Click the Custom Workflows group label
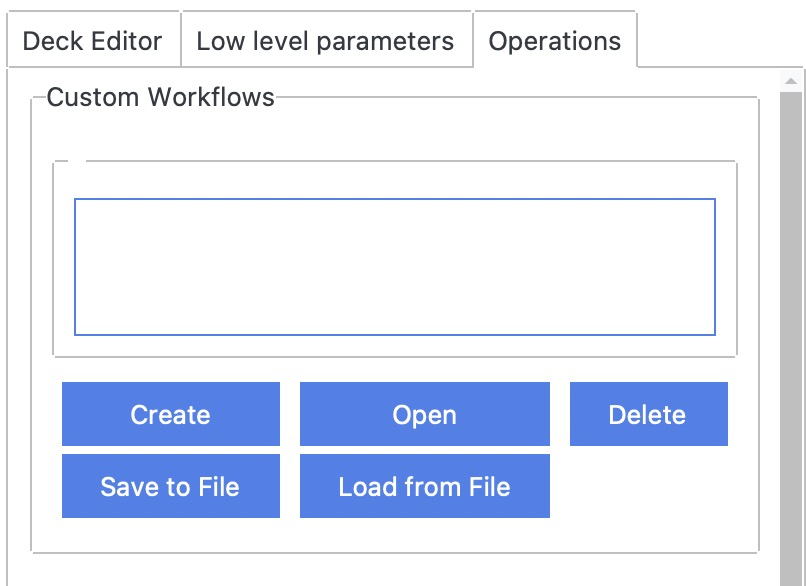 [160, 97]
